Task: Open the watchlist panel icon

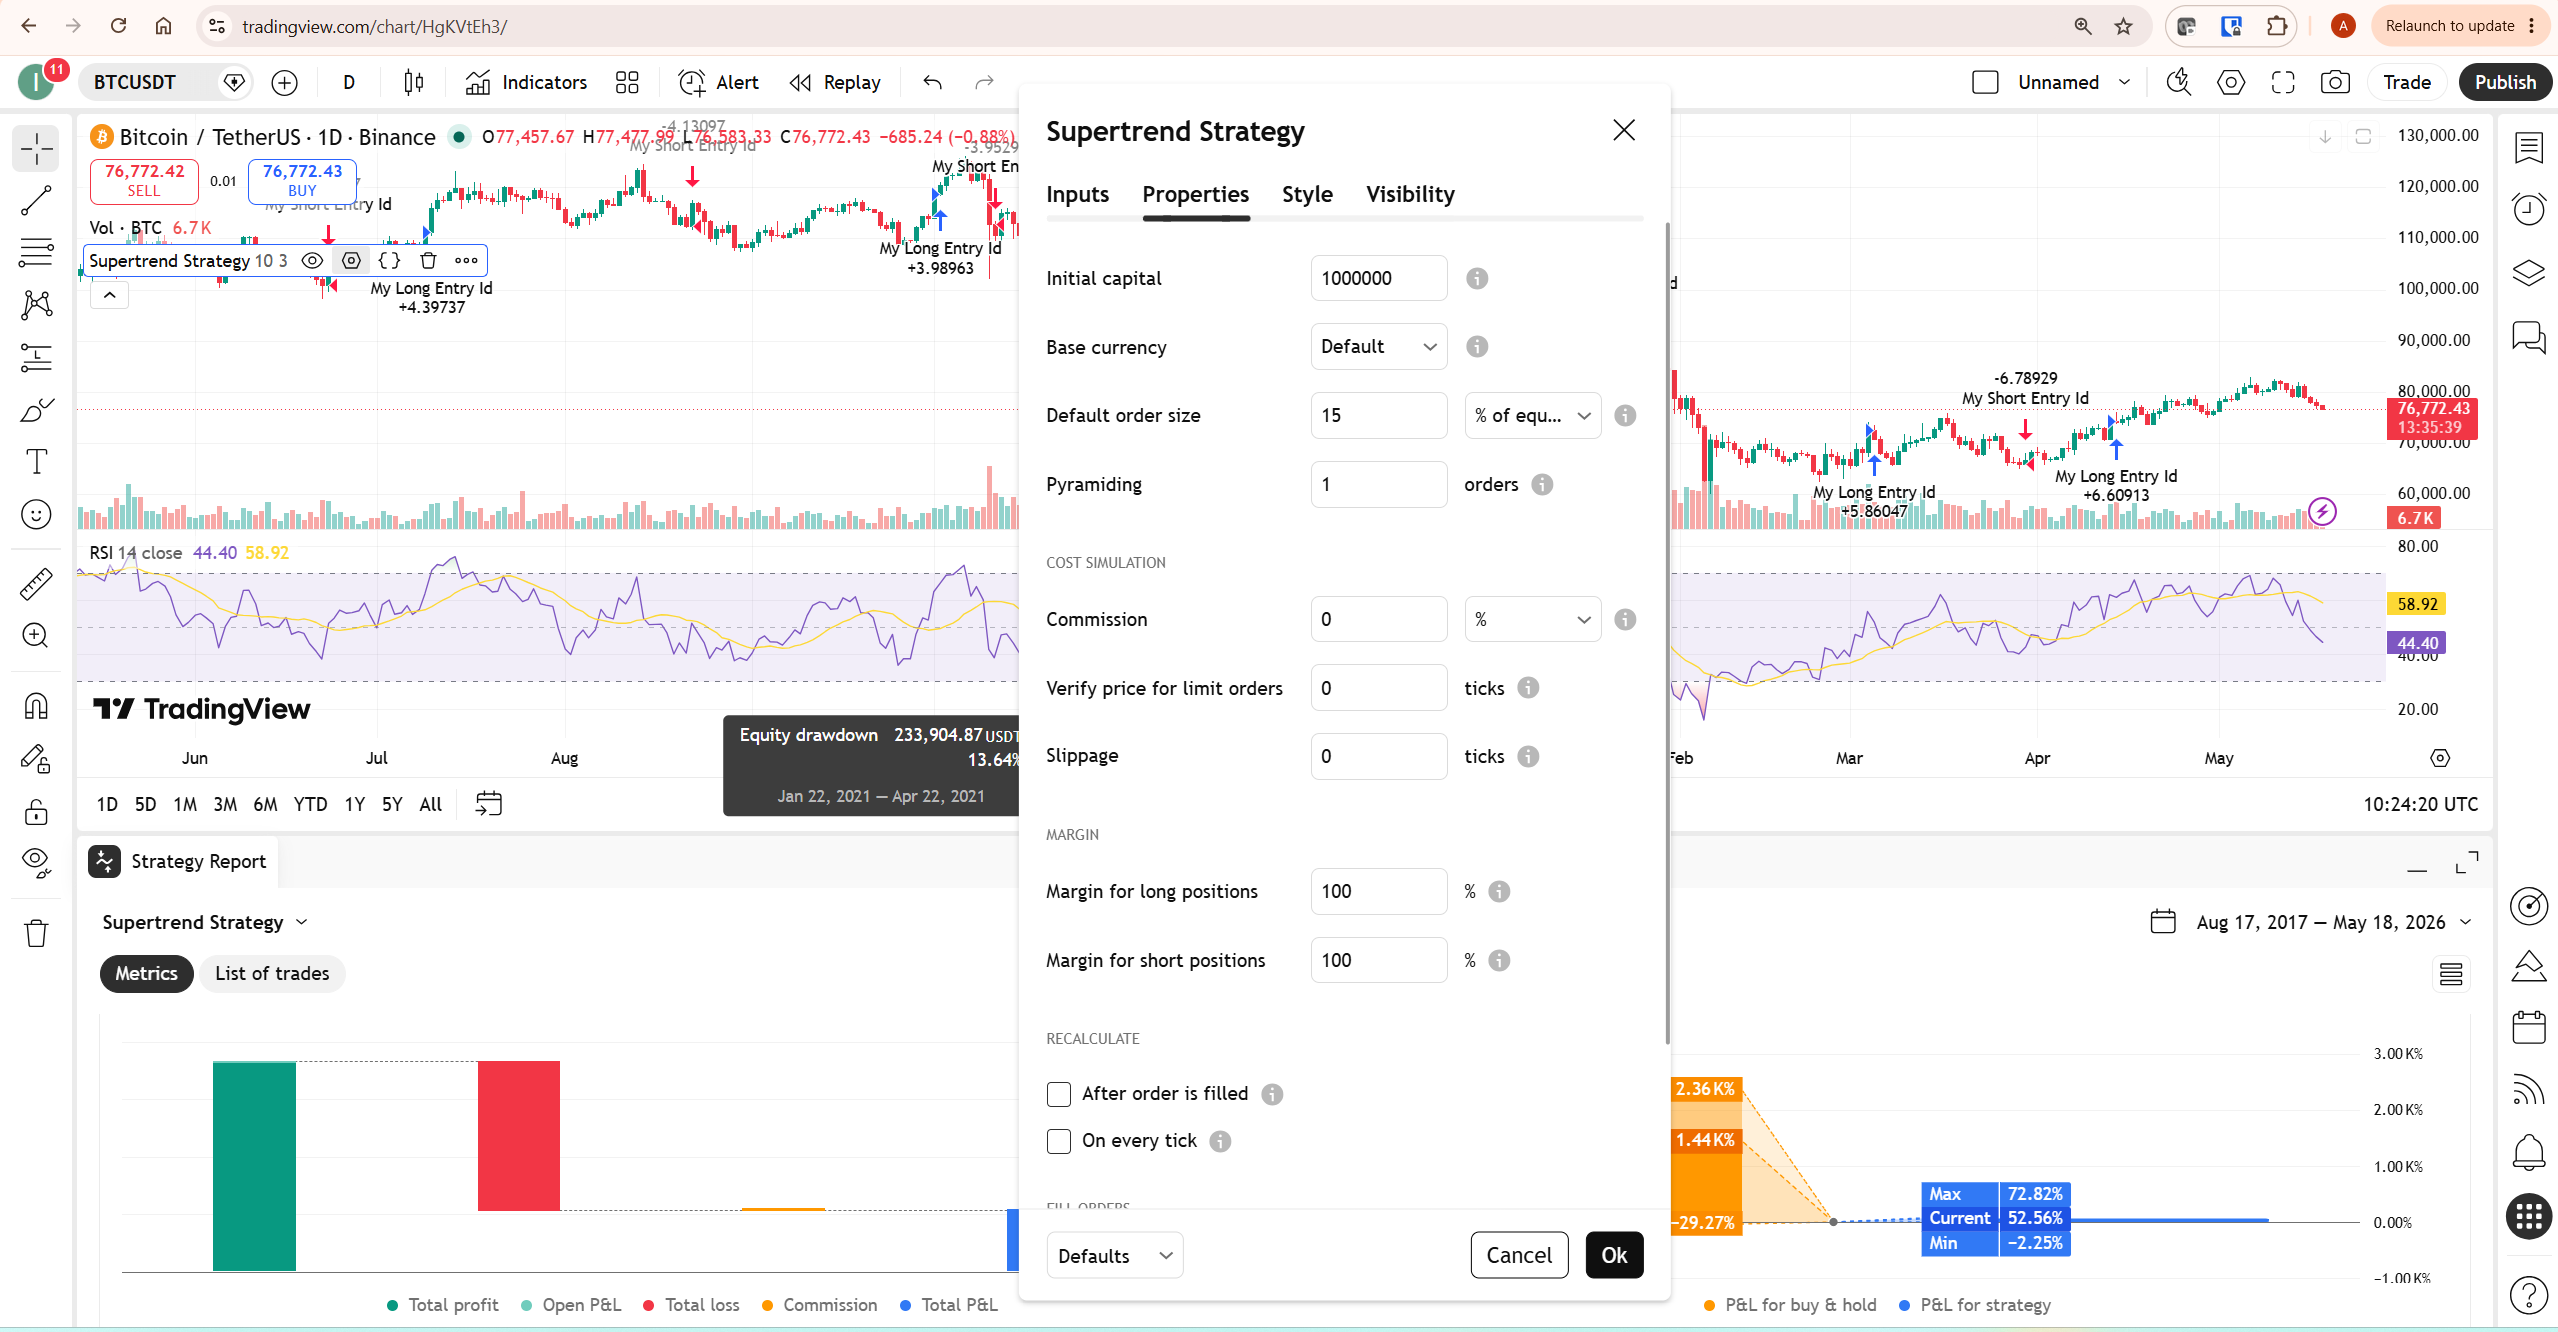Action: (2529, 148)
